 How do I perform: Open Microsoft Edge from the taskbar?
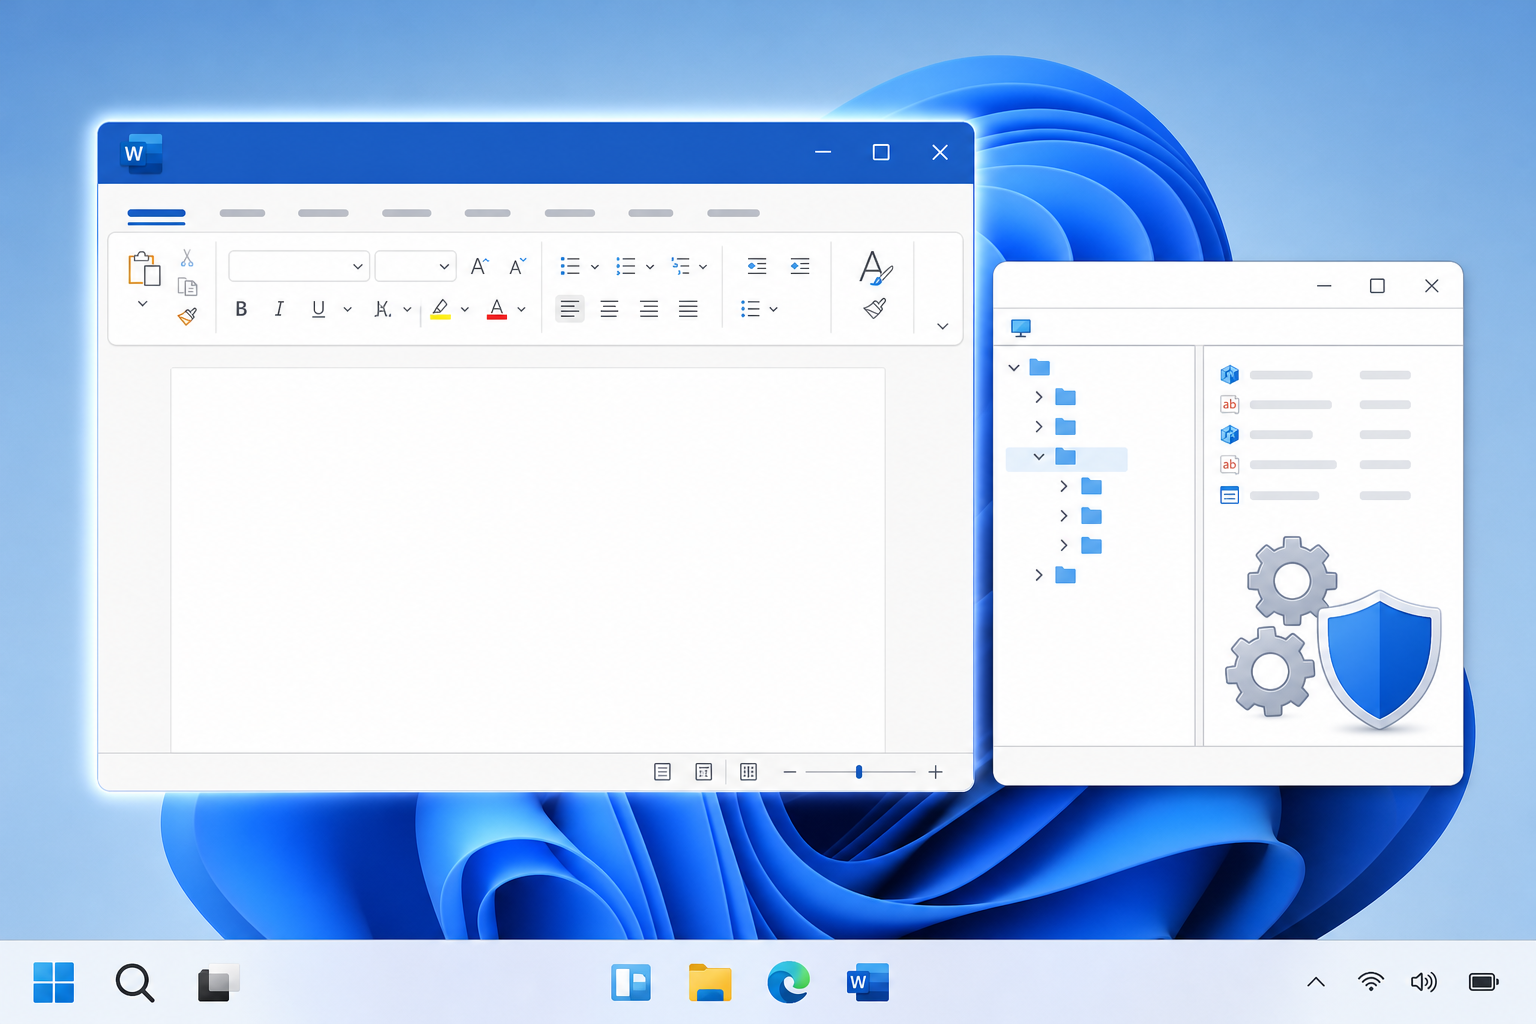tap(789, 982)
